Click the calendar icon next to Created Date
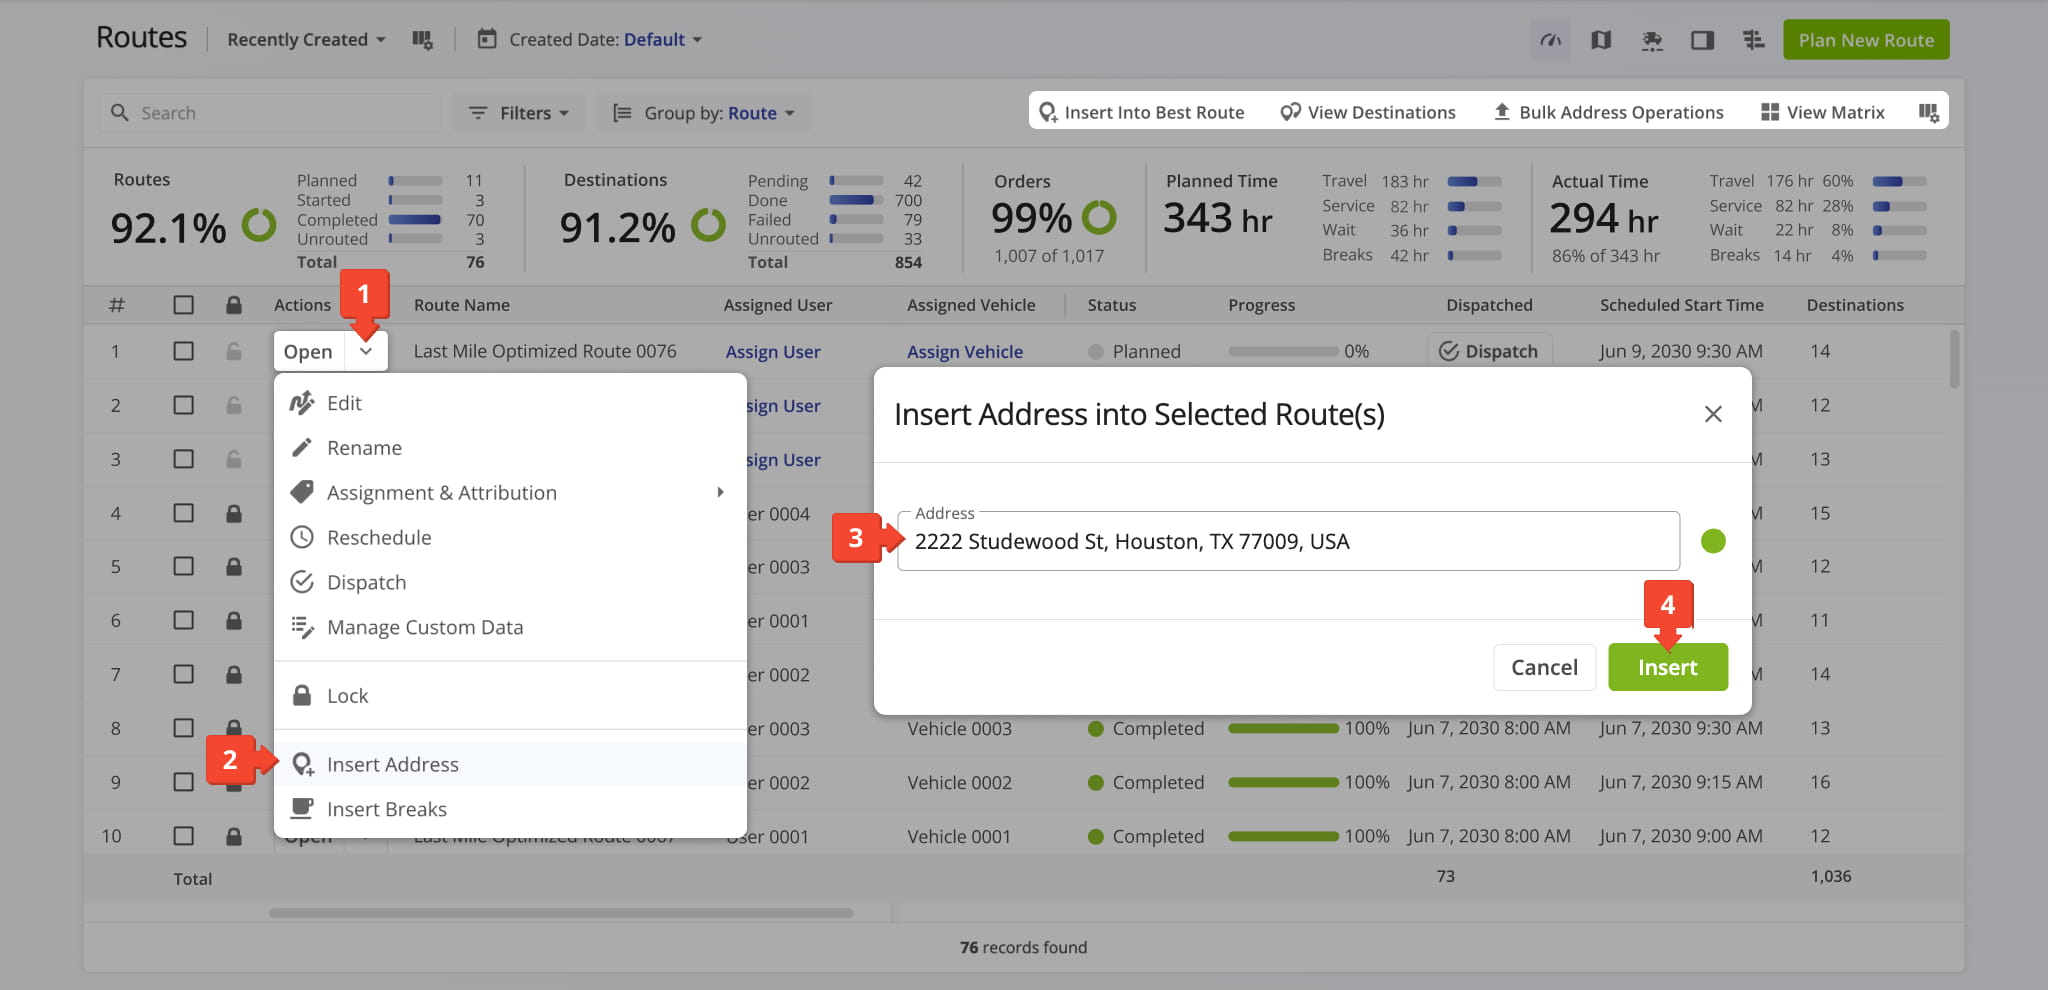Image resolution: width=2048 pixels, height=990 pixels. pyautogui.click(x=487, y=39)
